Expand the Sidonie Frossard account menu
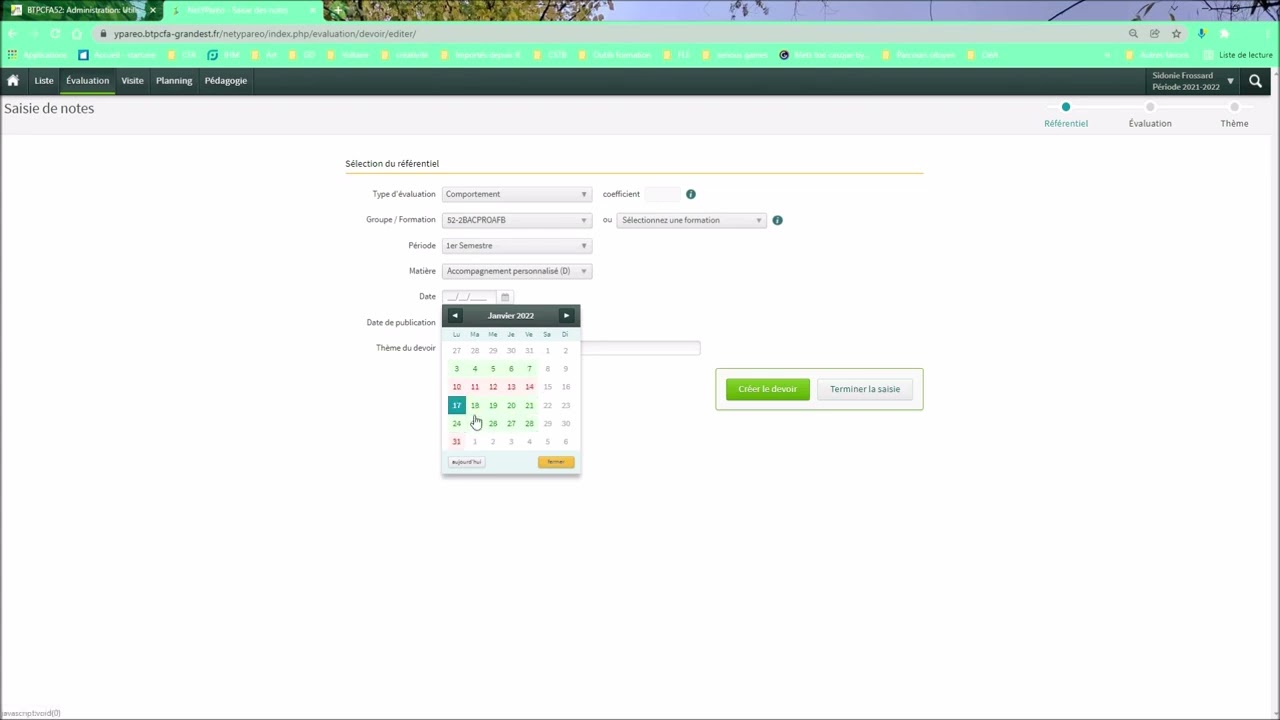This screenshot has height=720, width=1280. (x=1193, y=81)
